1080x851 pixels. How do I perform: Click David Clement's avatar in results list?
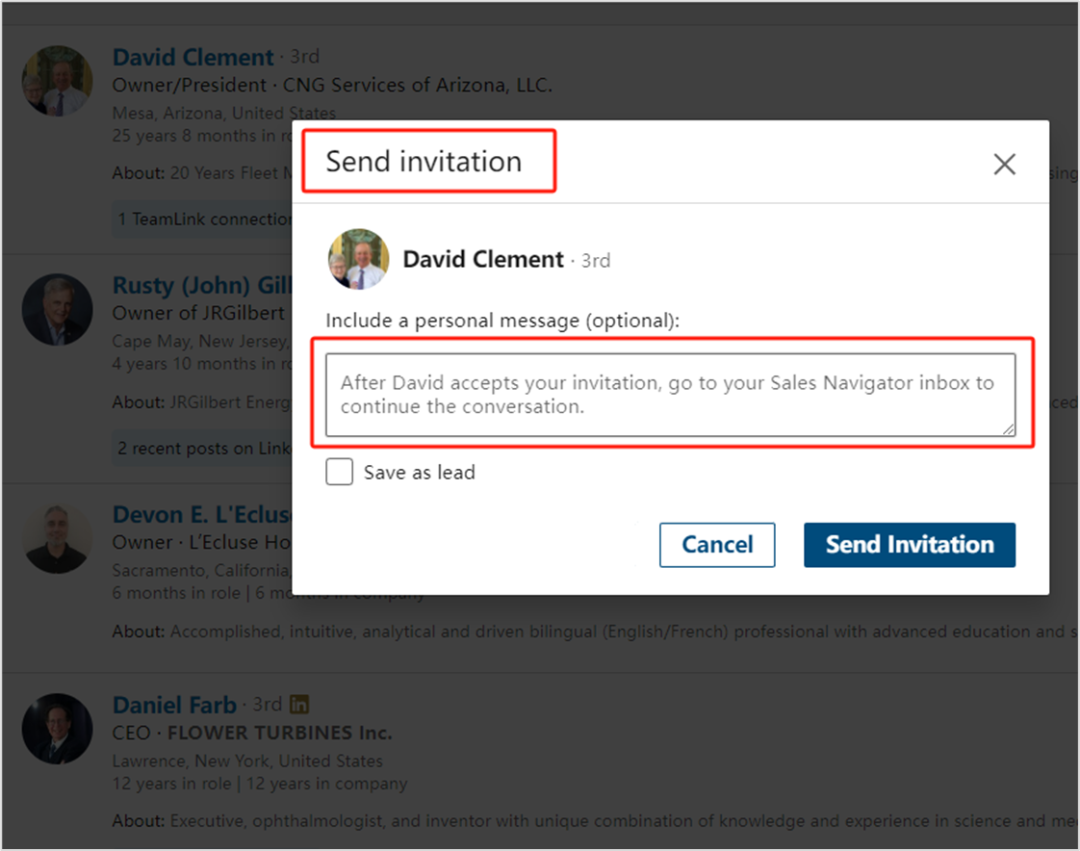[58, 81]
